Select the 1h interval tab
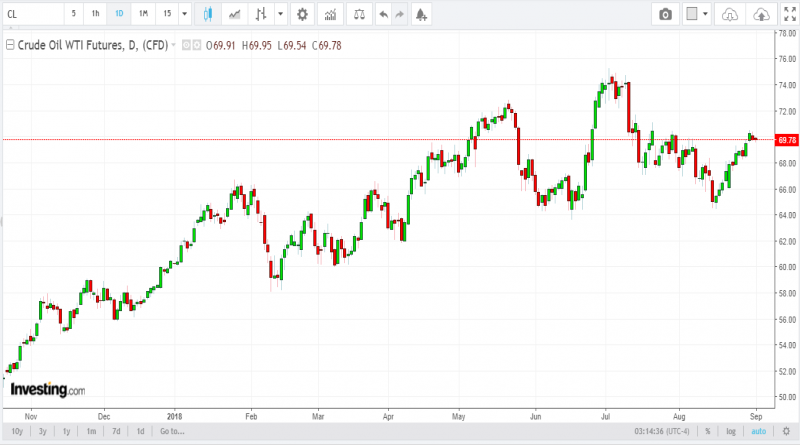800x445 pixels. click(x=95, y=14)
